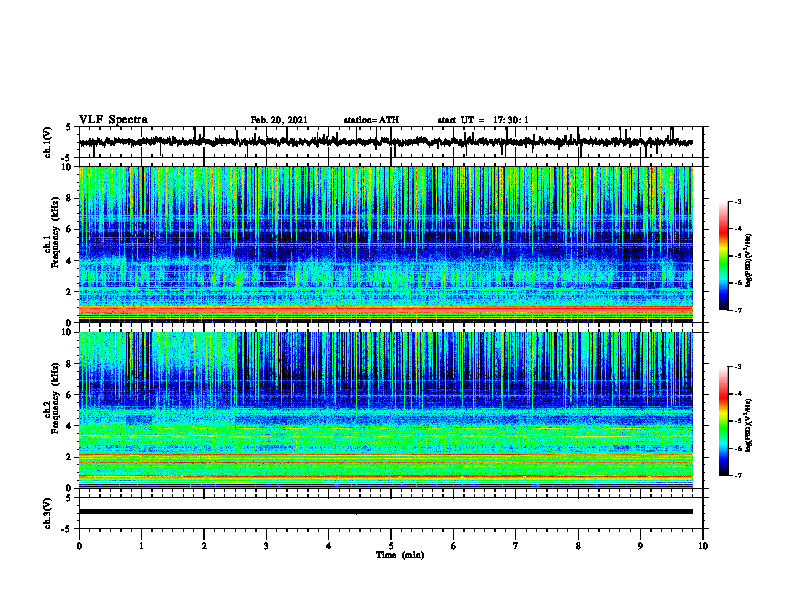
Task: Click the ch.1 color bar PSD unit label
Action: coord(749,260)
